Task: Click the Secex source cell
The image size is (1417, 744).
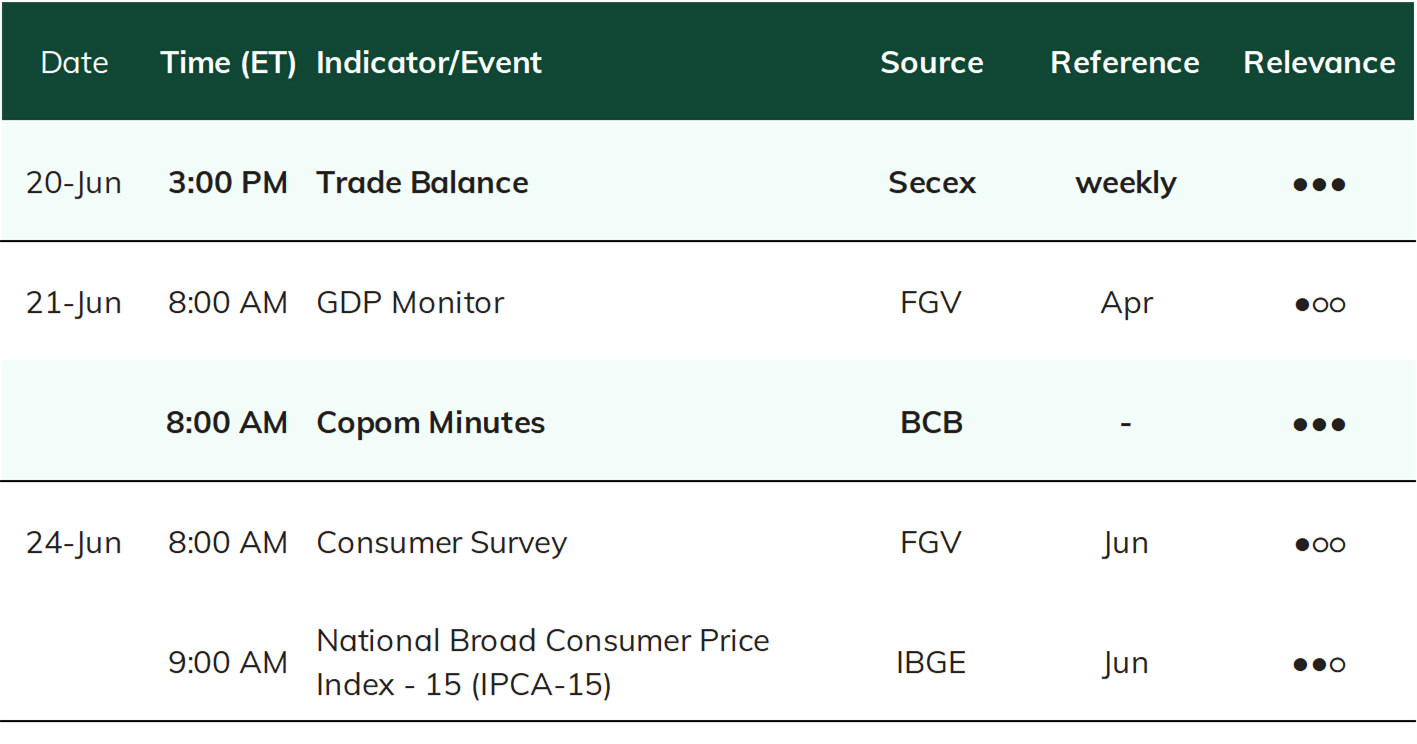Action: pyautogui.click(x=931, y=182)
